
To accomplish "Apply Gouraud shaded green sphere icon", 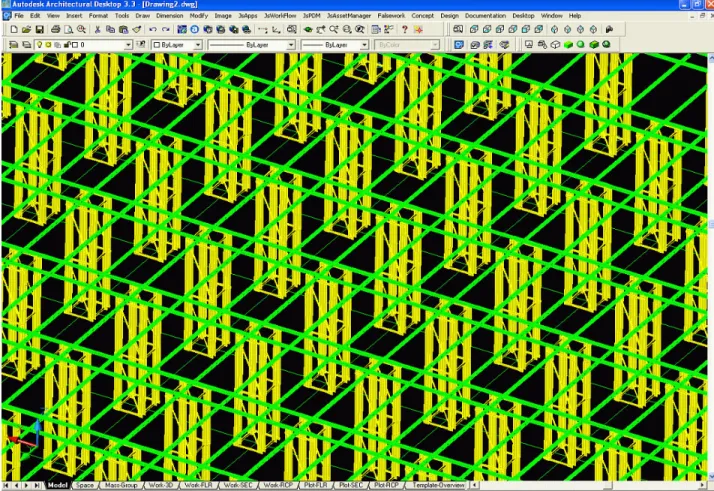I will coord(581,45).
